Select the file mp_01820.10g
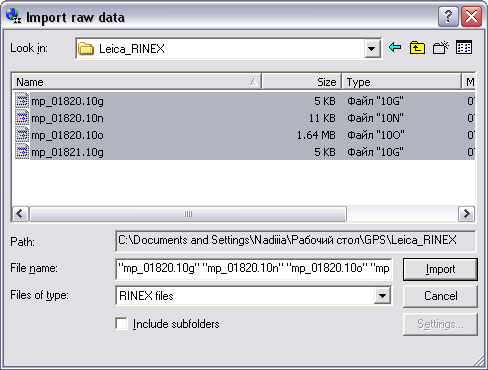Screen dimensions: 488x370 click(x=67, y=101)
